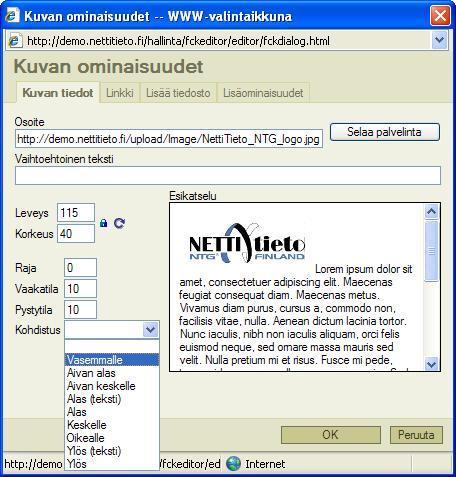The image size is (456, 477).
Task: Select the plain Ylös alignment option
Action: coord(112,464)
